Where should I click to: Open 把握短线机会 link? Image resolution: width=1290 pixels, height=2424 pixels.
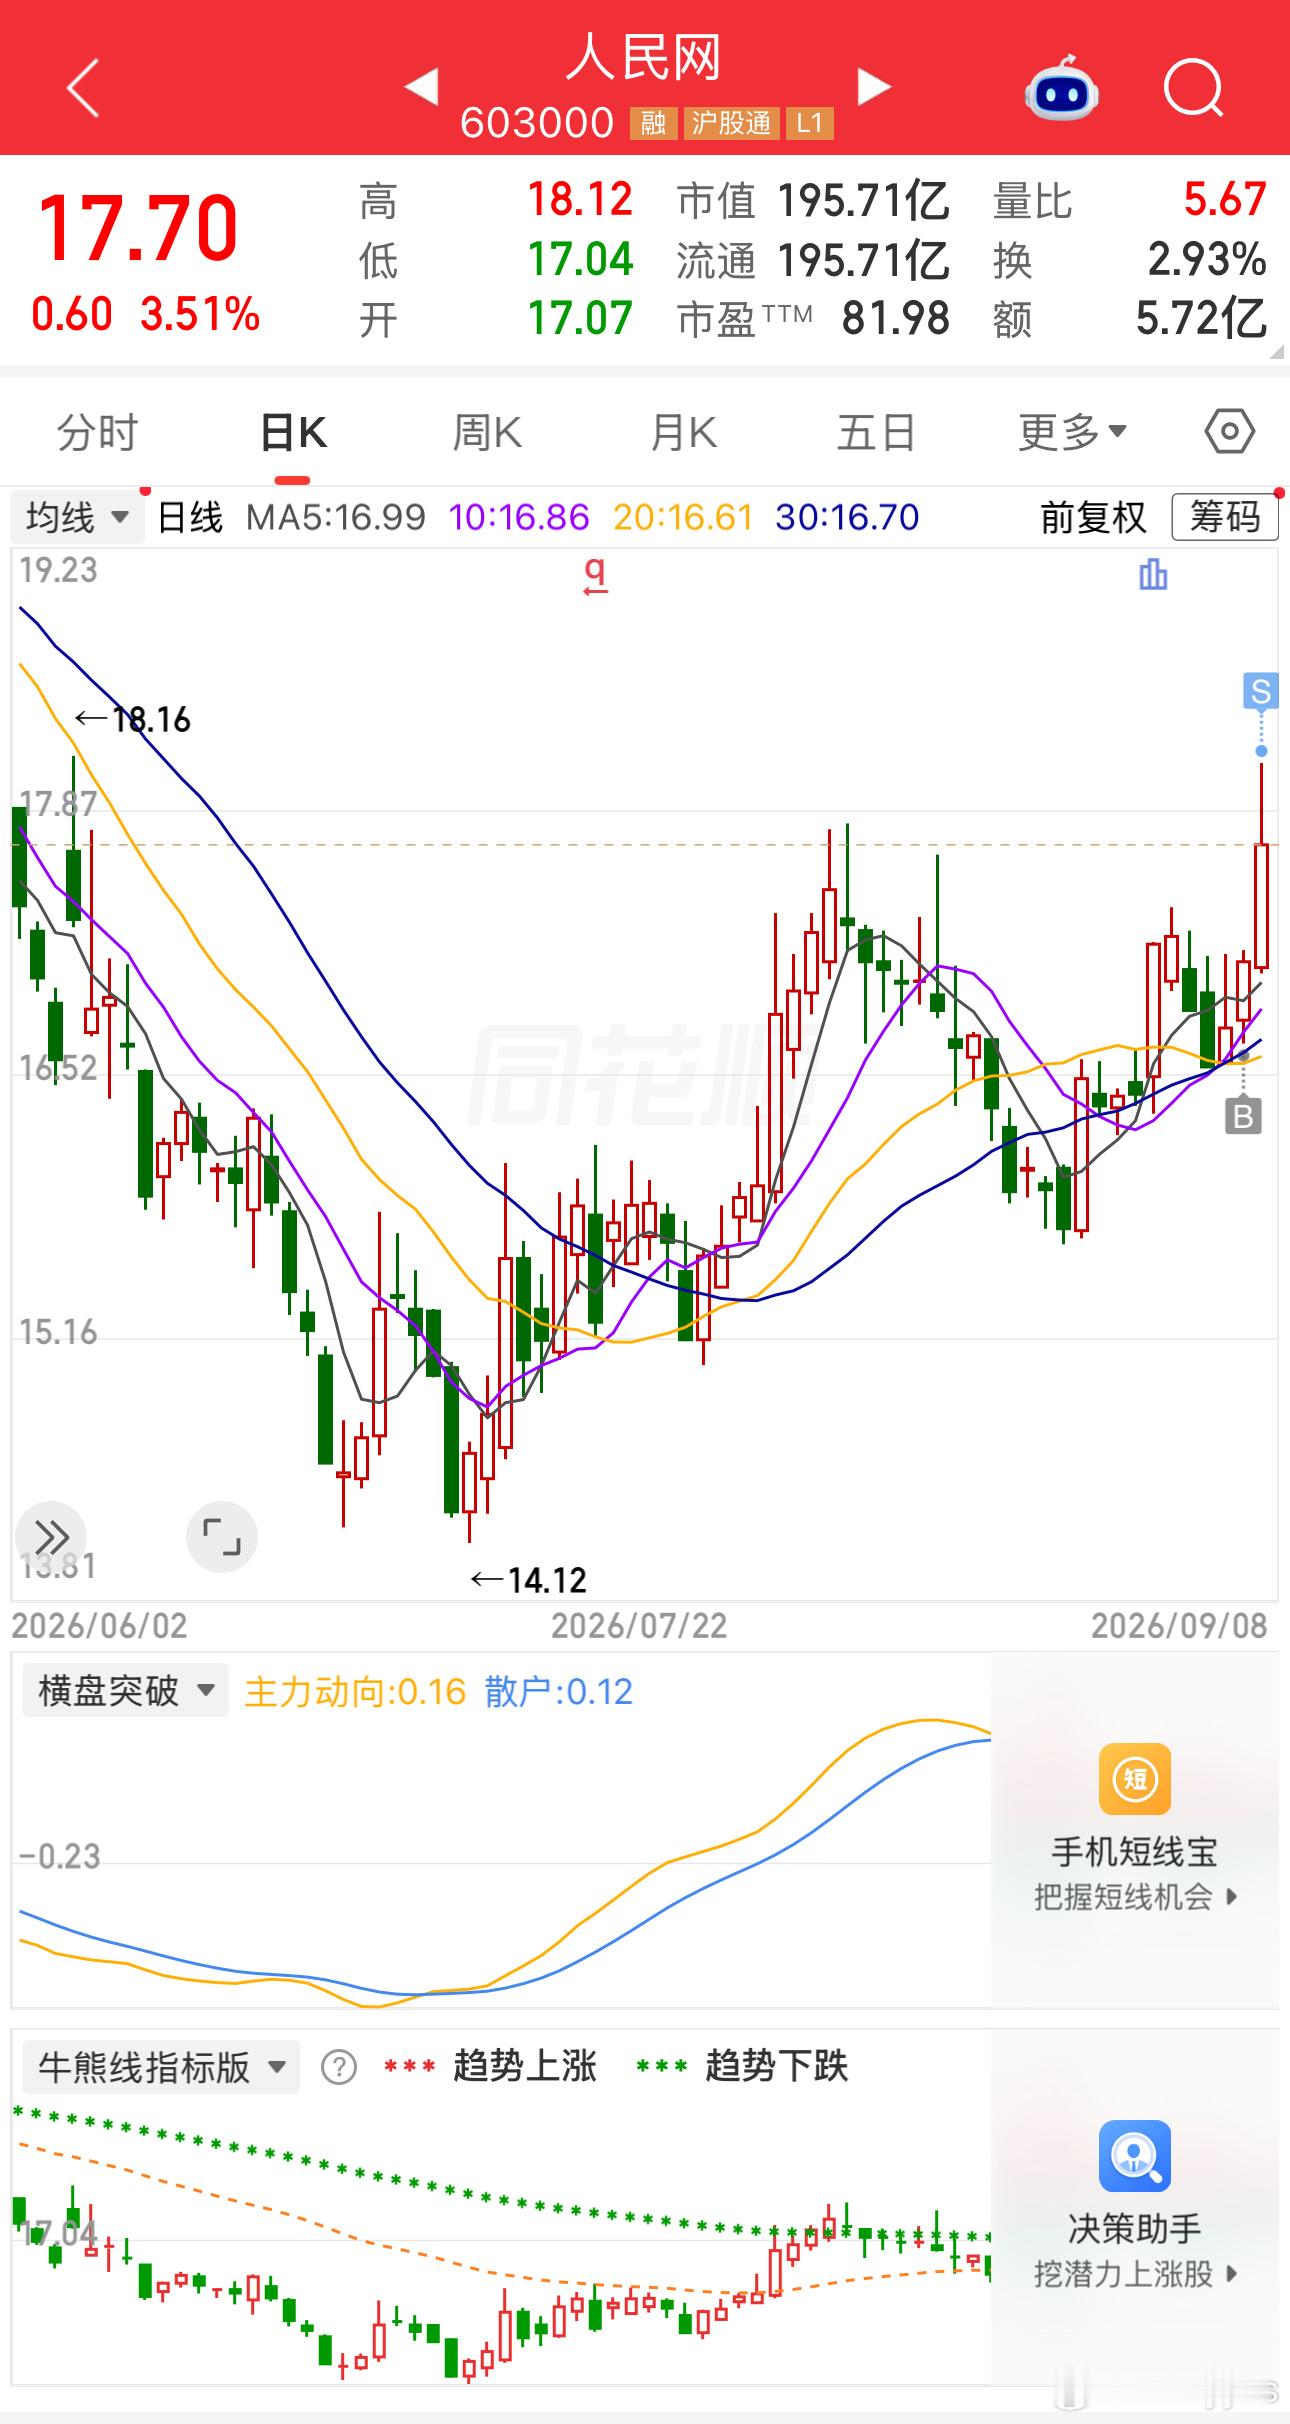point(1136,1896)
